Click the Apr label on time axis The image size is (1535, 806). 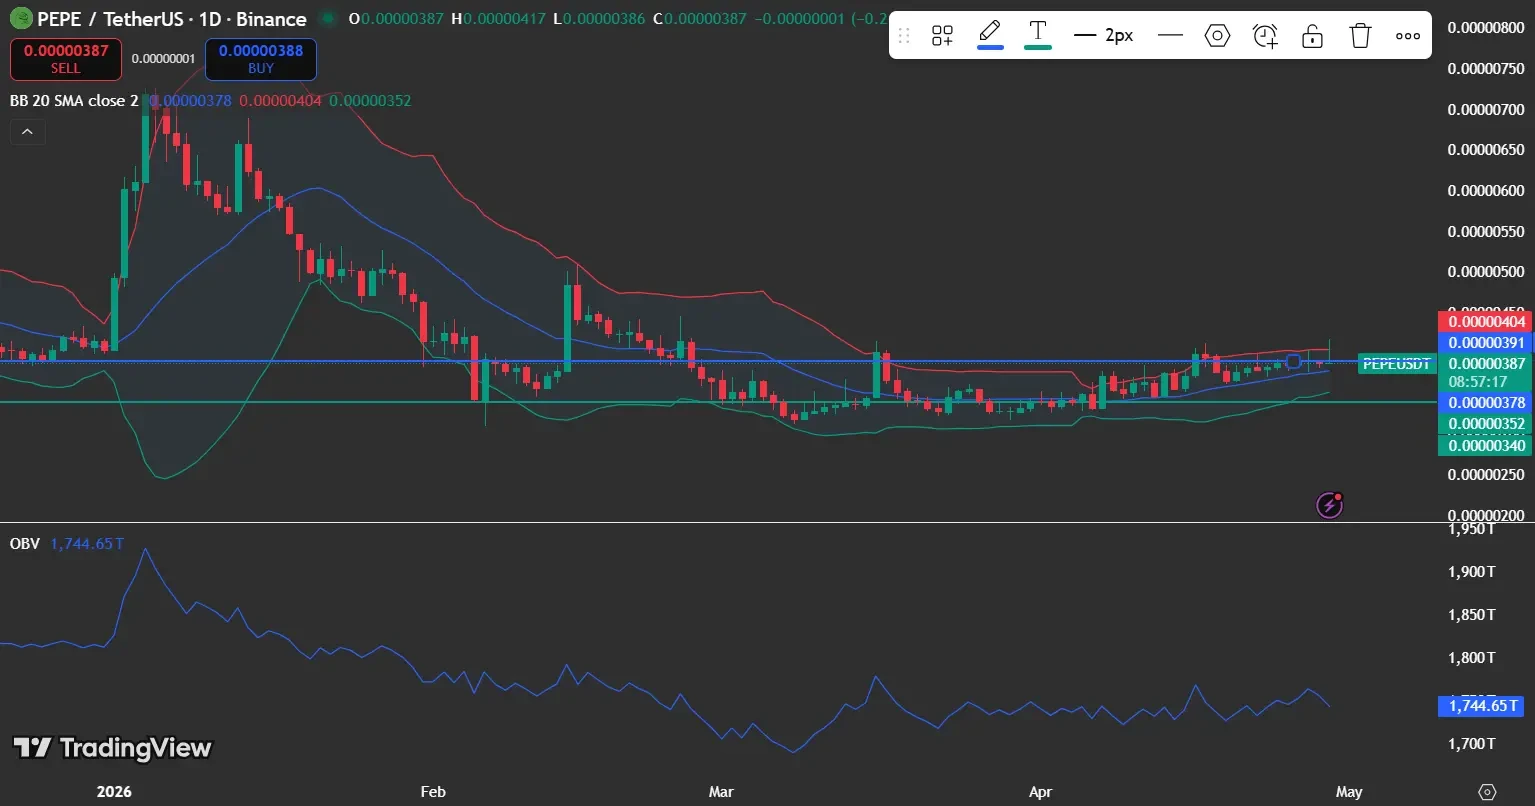tap(1041, 792)
